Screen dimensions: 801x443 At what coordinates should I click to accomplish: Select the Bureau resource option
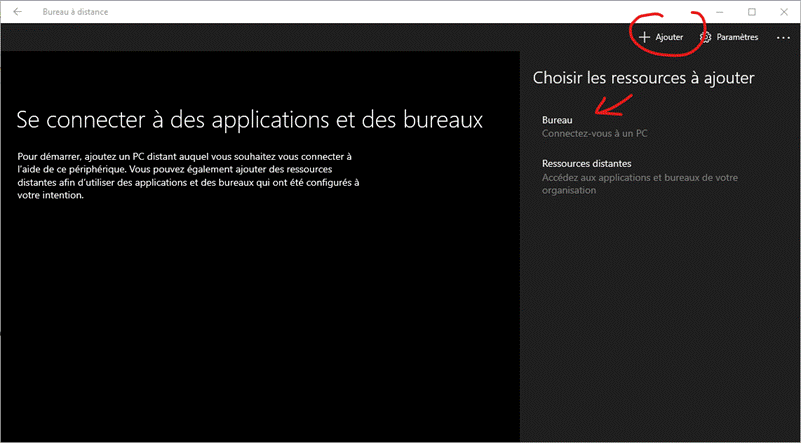pyautogui.click(x=557, y=119)
